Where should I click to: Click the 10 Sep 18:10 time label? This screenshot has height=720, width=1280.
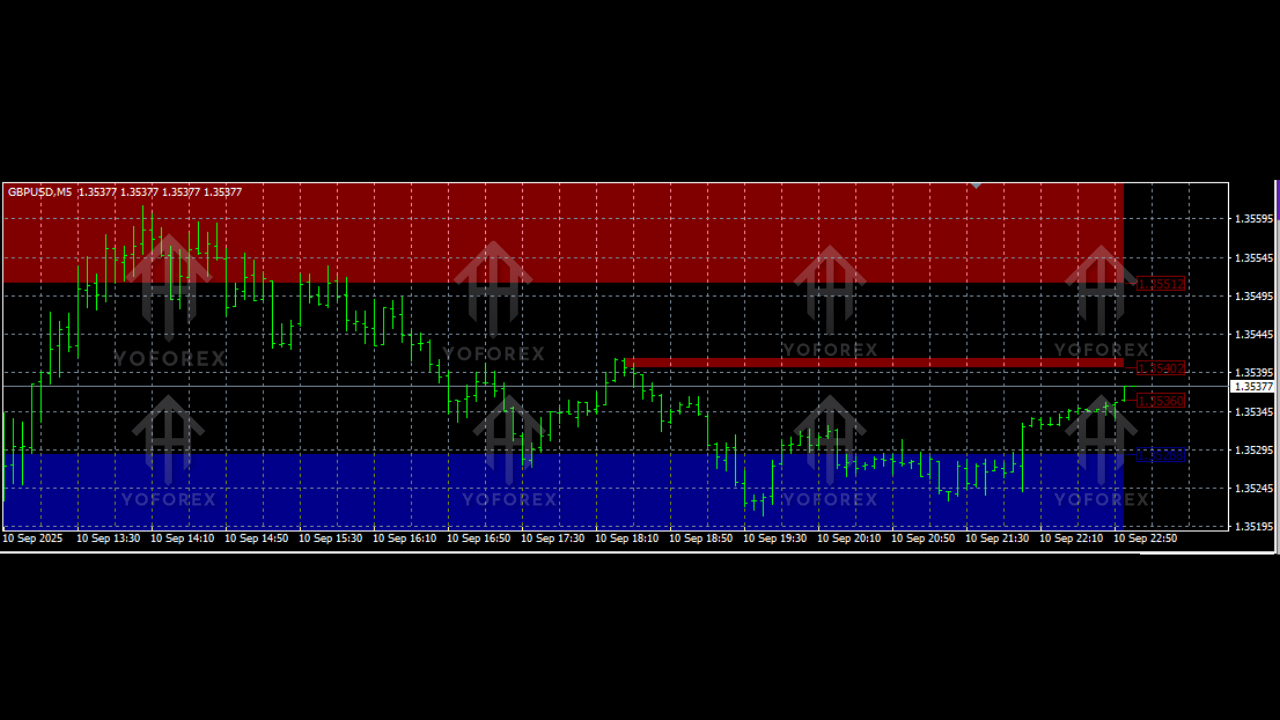tap(626, 538)
